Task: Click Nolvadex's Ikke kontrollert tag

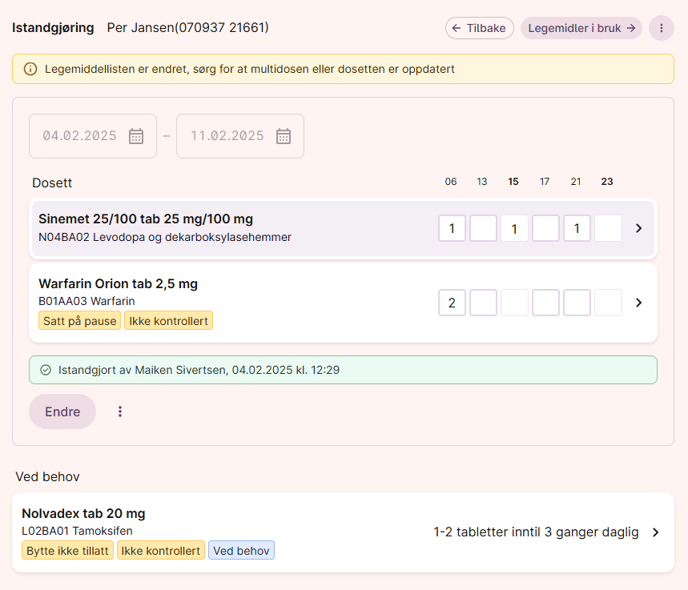Action: 161,551
